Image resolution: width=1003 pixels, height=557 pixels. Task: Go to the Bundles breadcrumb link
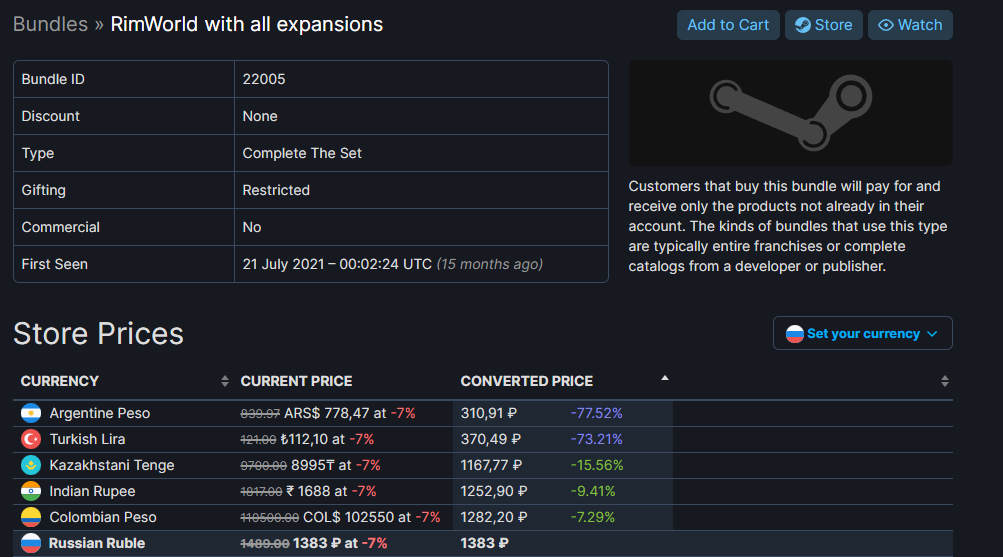point(51,24)
